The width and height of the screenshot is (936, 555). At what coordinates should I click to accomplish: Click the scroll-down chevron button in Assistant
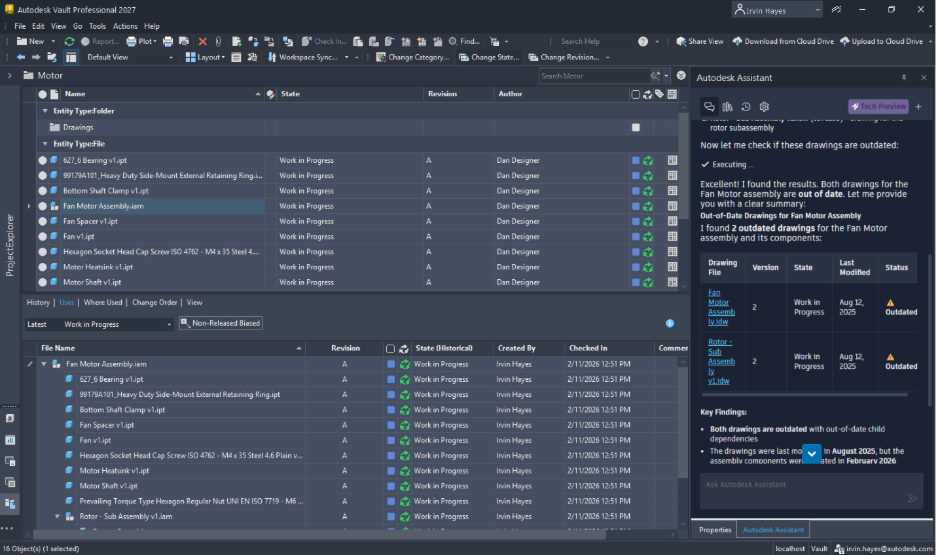812,454
